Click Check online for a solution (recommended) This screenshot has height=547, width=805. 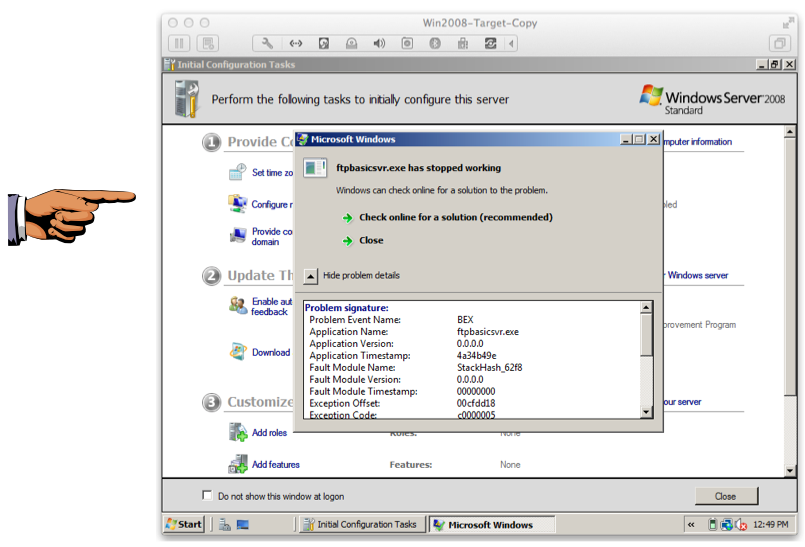[456, 217]
